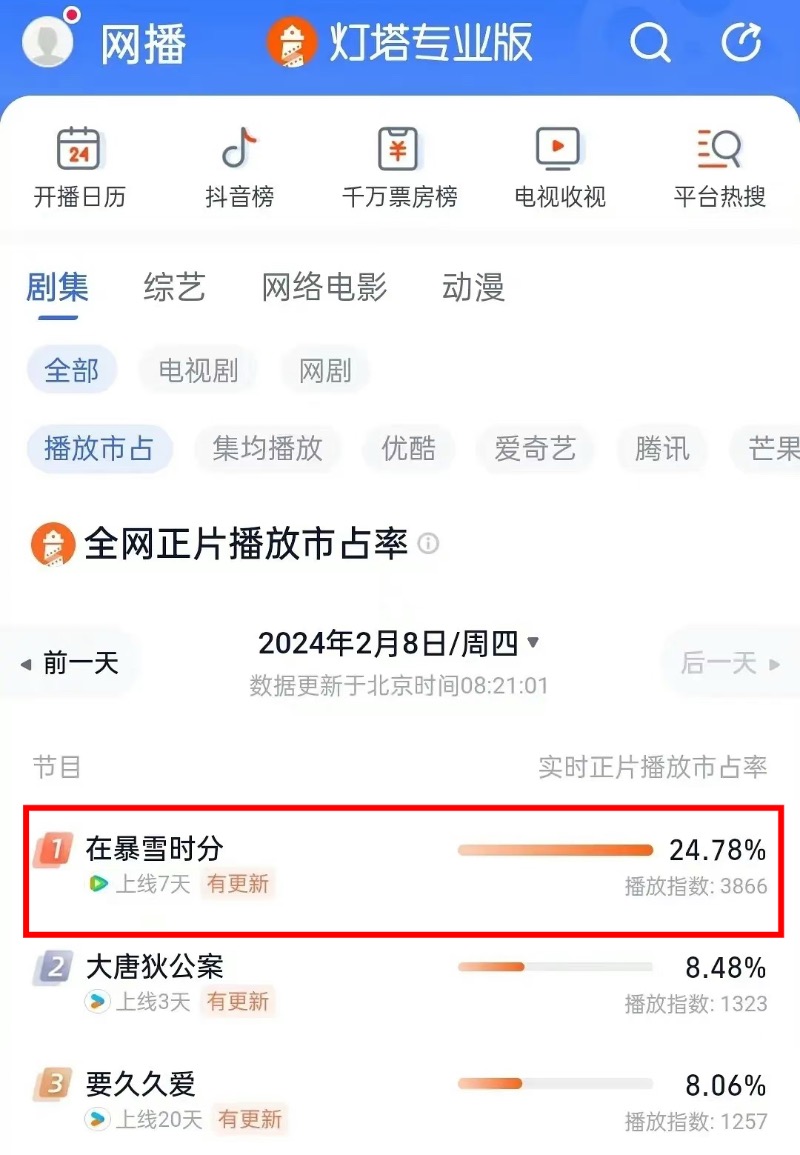This screenshot has width=800, height=1155.
Task: Open the 大唐狄公案 show entry
Action: point(155,967)
